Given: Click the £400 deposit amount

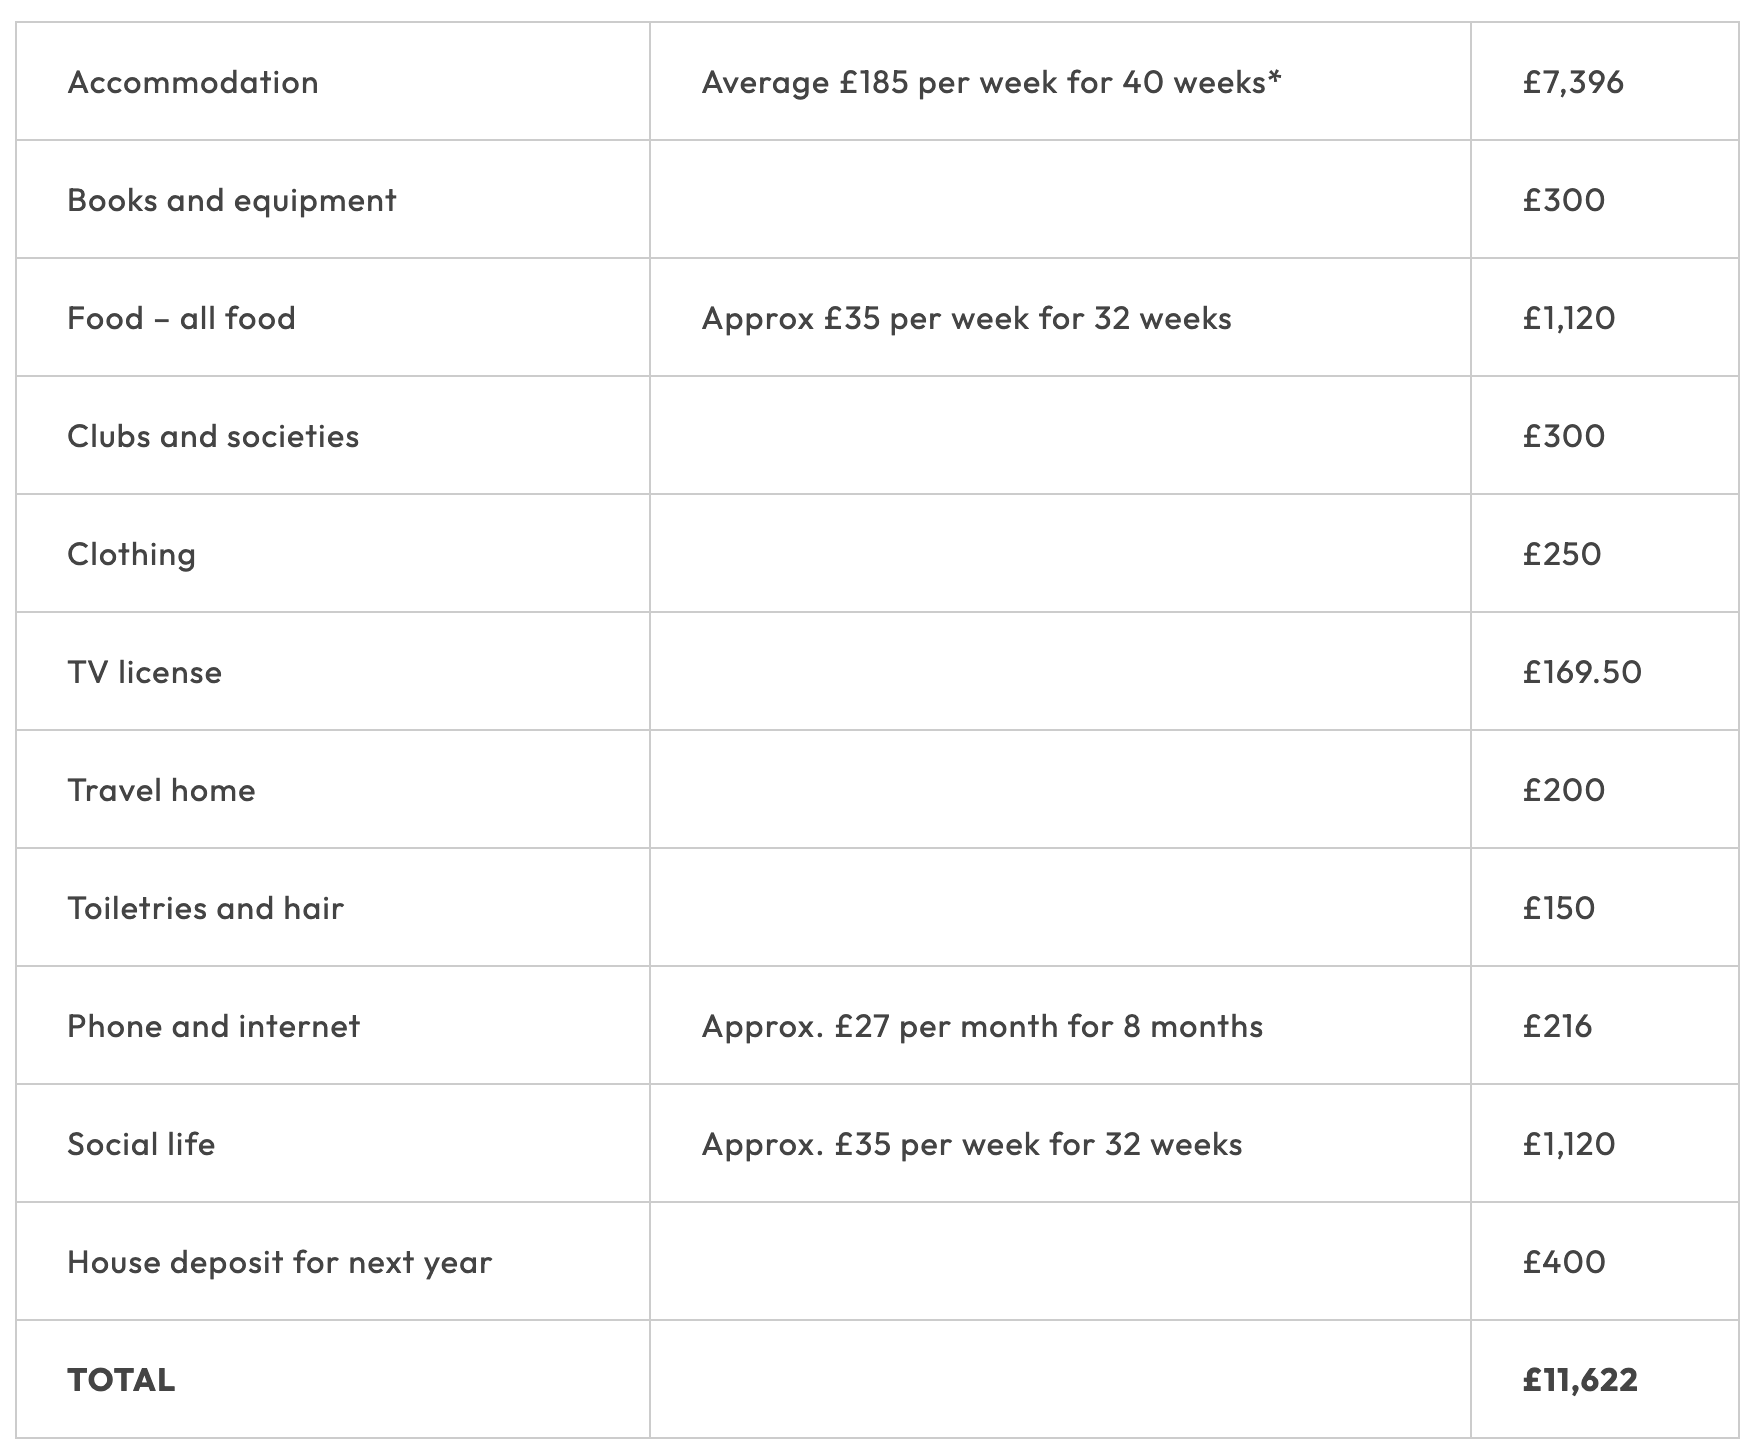Looking at the screenshot, I should point(1564,1262).
